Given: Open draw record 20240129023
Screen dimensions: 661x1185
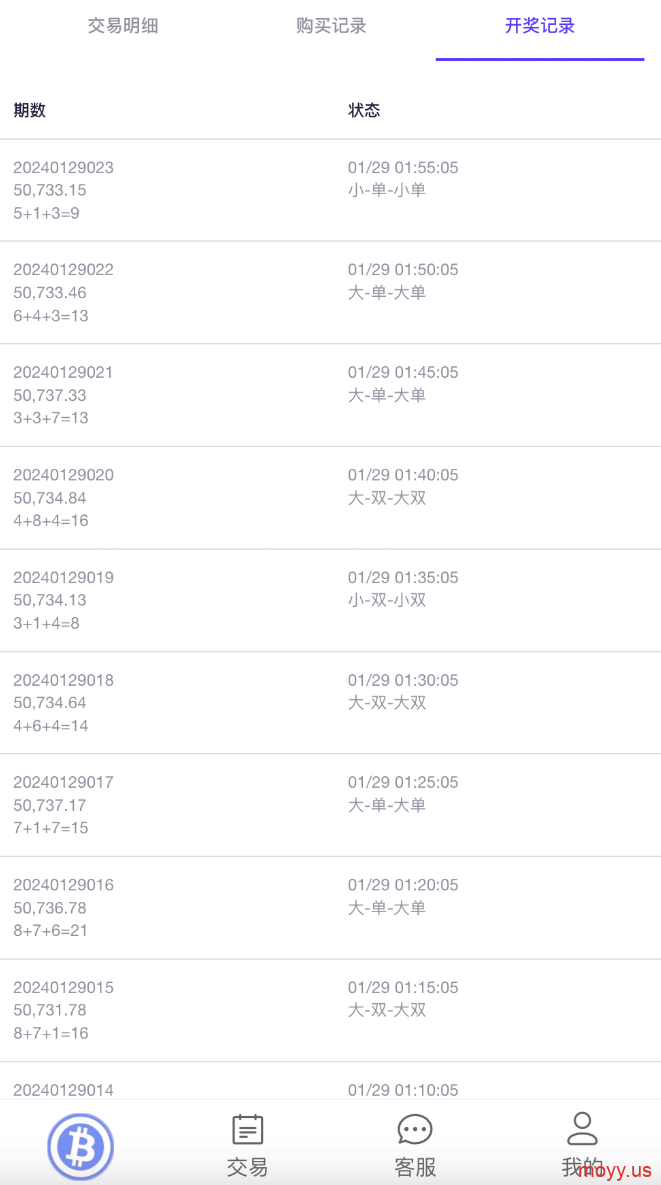Looking at the screenshot, I should [x=63, y=167].
